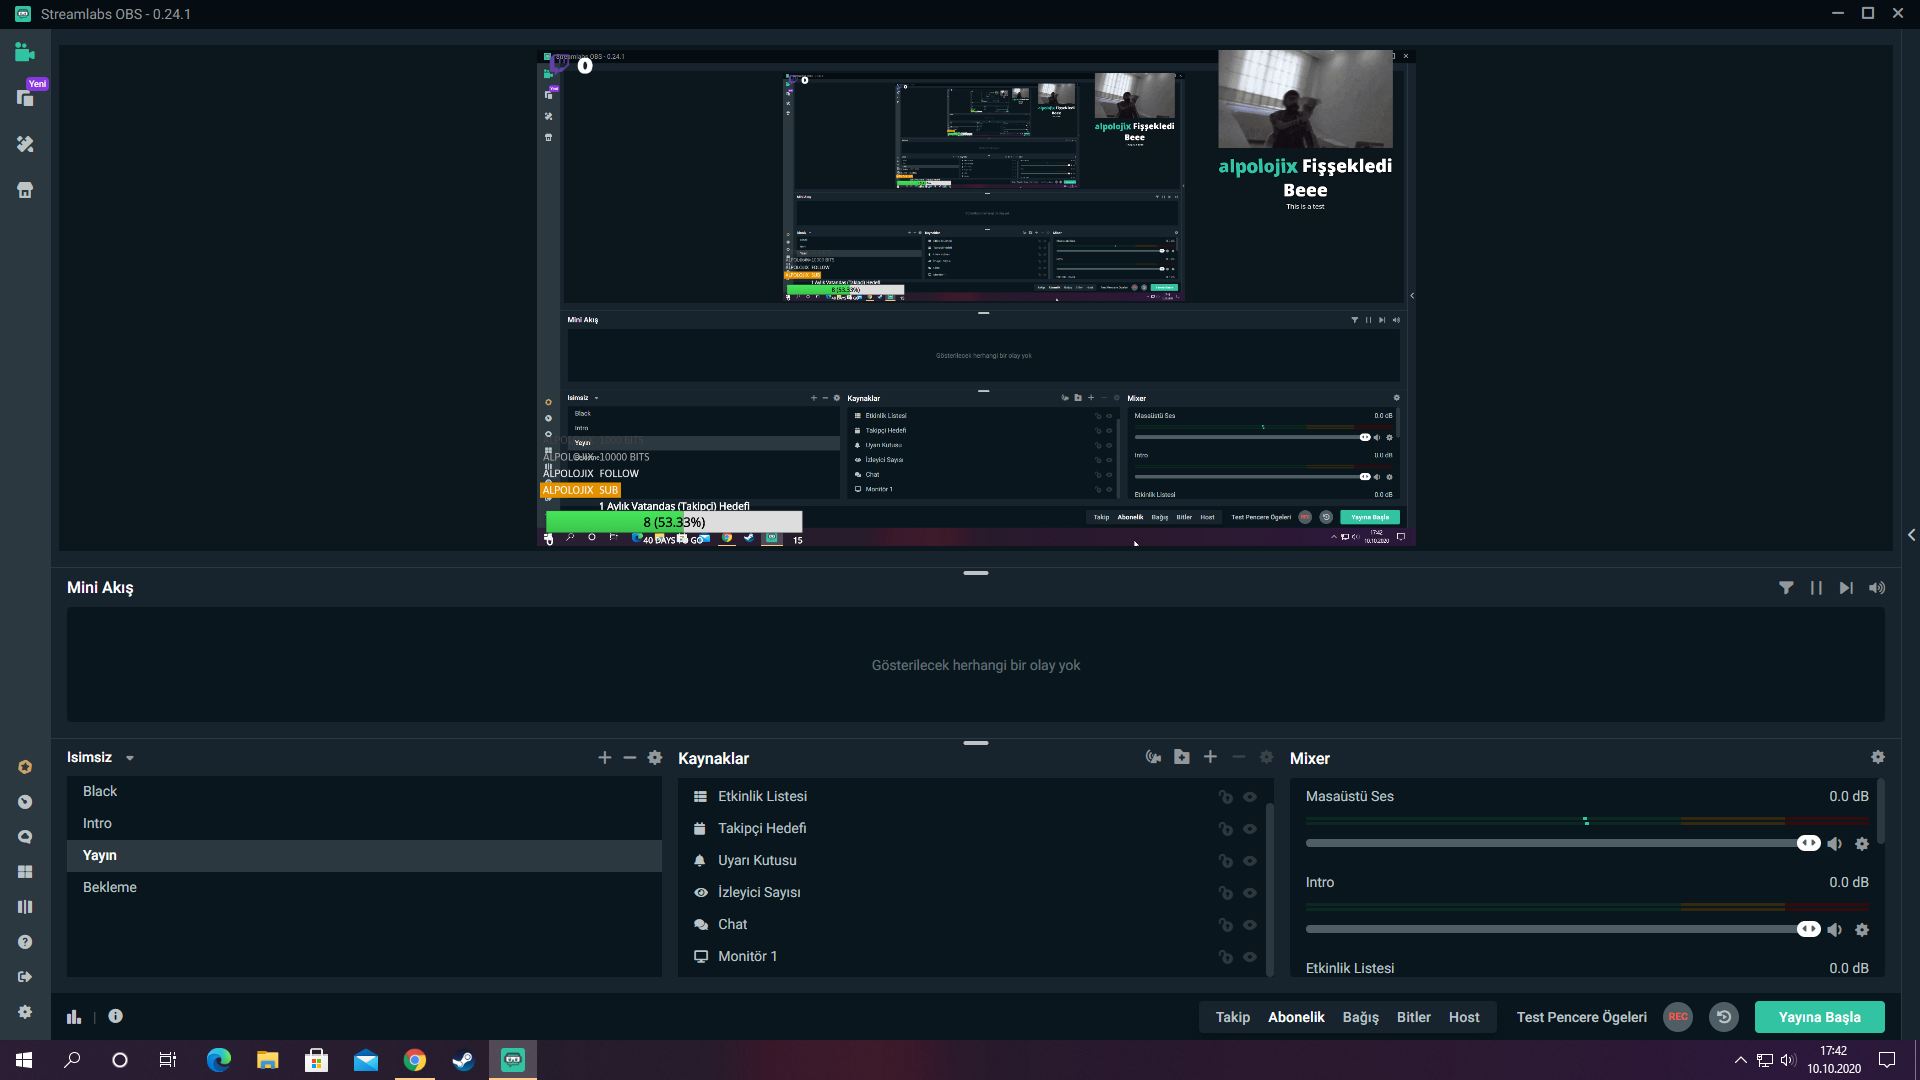Expand the collapsed right side panel arrow

point(1911,535)
